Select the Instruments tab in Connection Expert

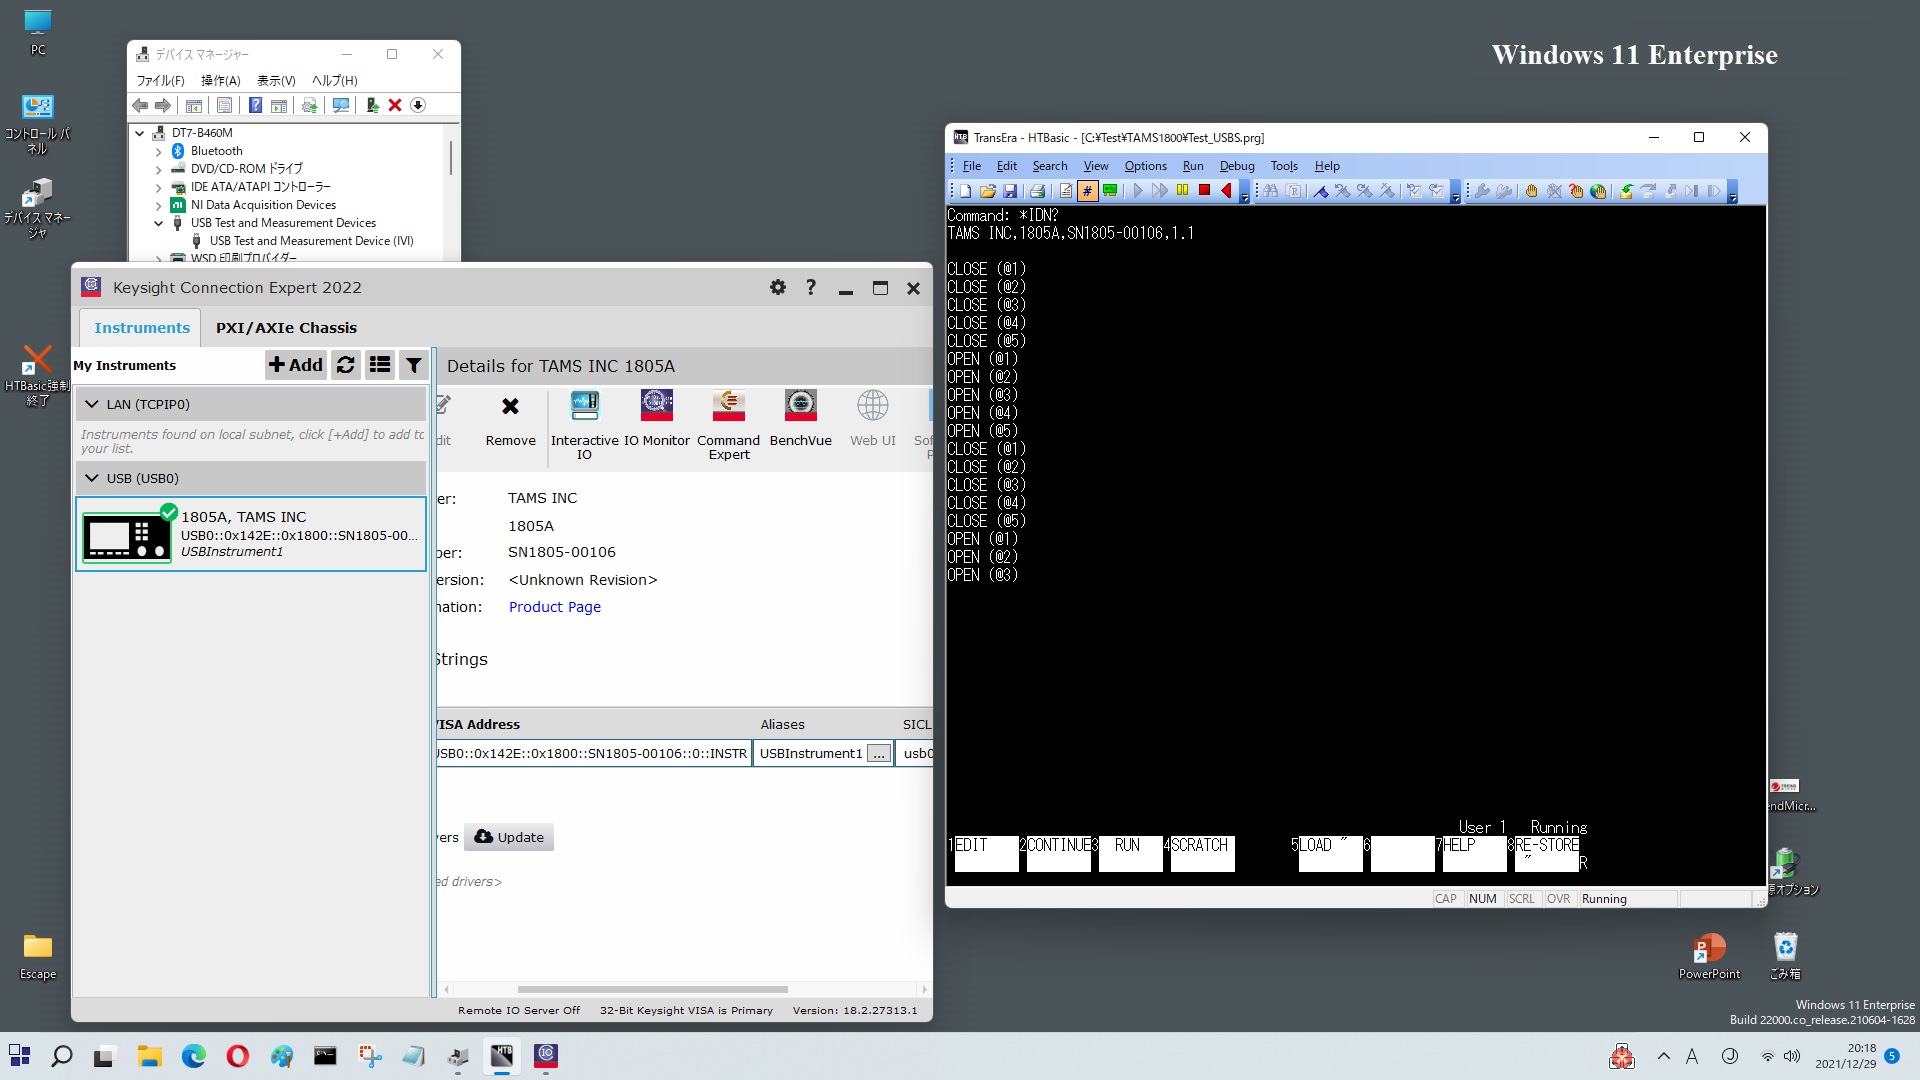(x=142, y=328)
